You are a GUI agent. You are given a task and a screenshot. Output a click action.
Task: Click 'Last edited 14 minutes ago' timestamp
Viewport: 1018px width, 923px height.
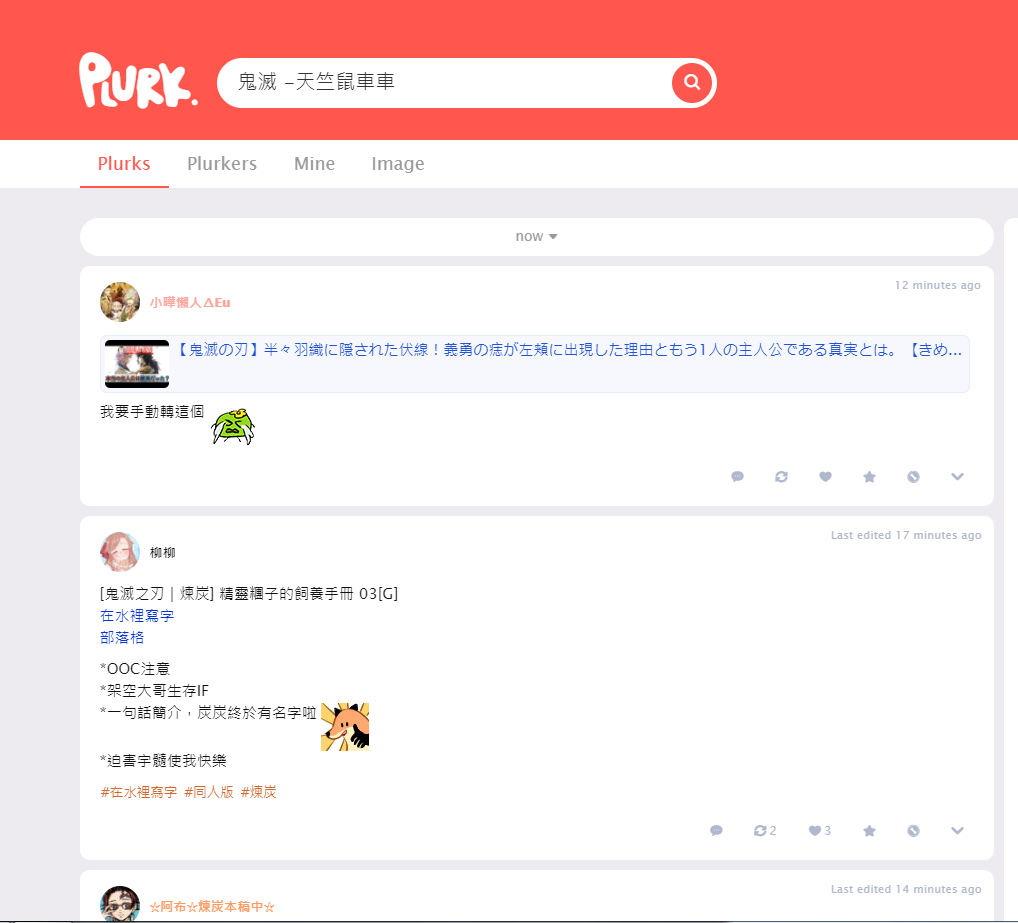pyautogui.click(x=906, y=889)
